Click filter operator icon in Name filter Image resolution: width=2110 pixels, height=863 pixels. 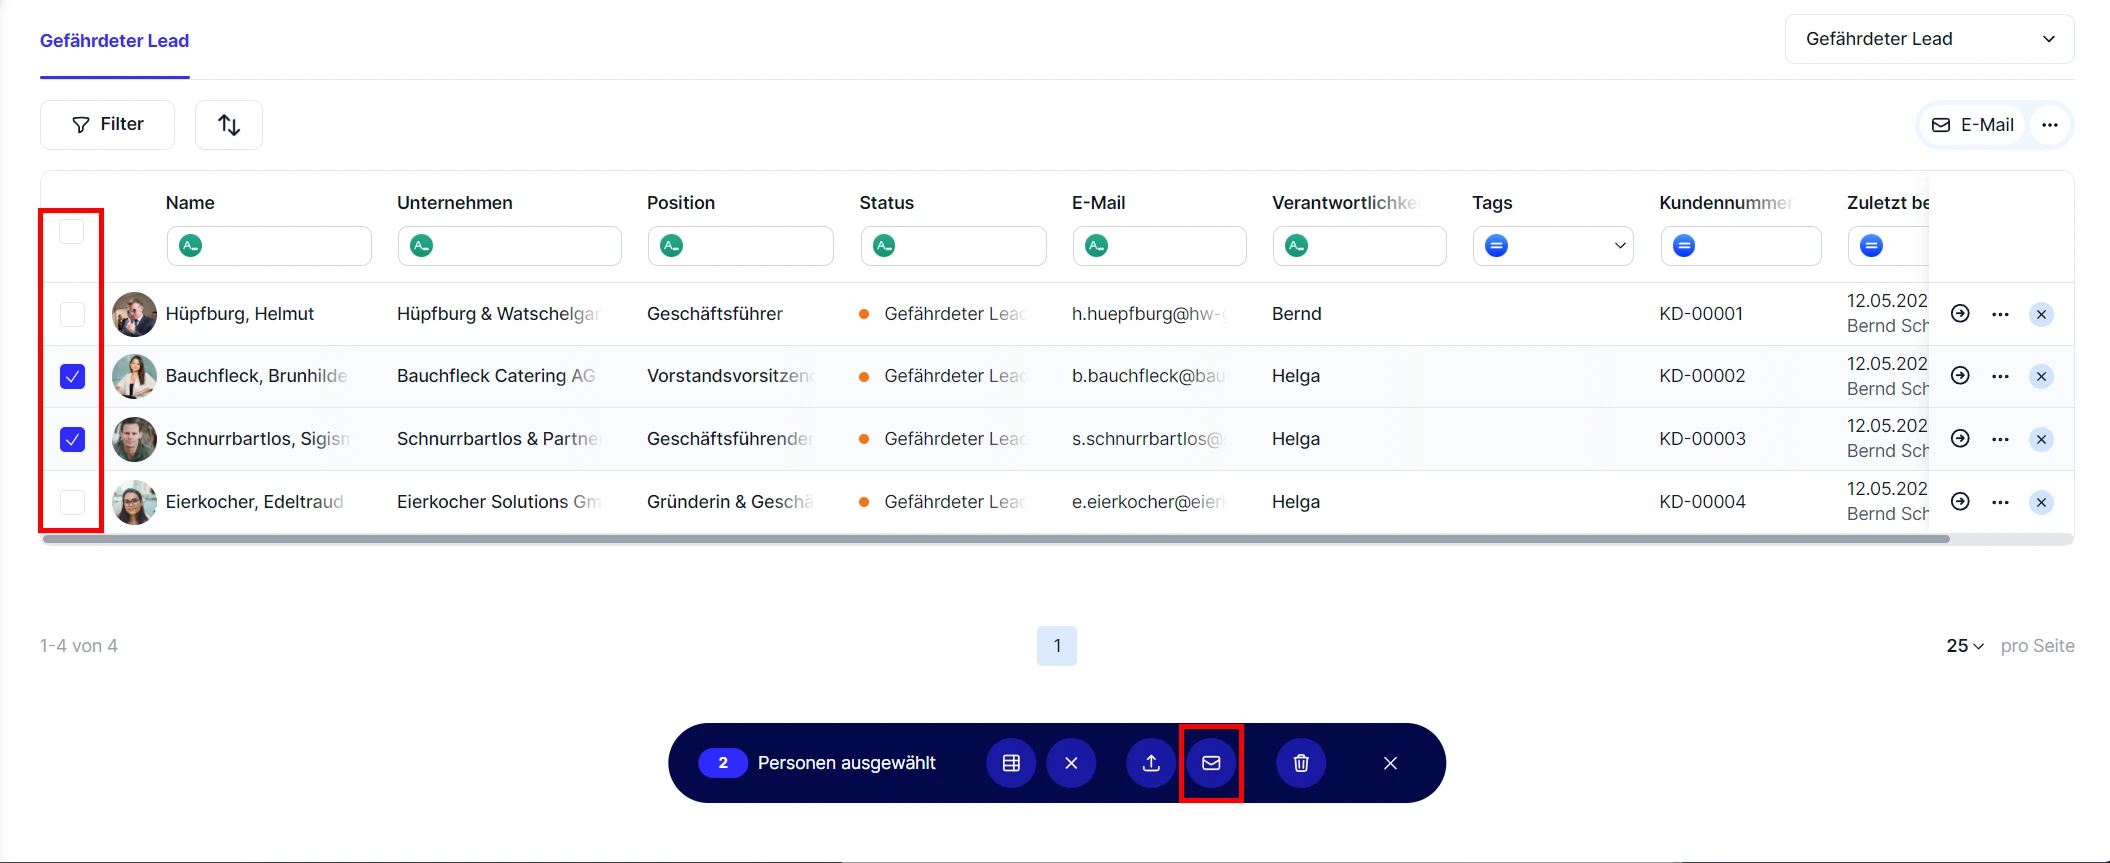coord(191,246)
